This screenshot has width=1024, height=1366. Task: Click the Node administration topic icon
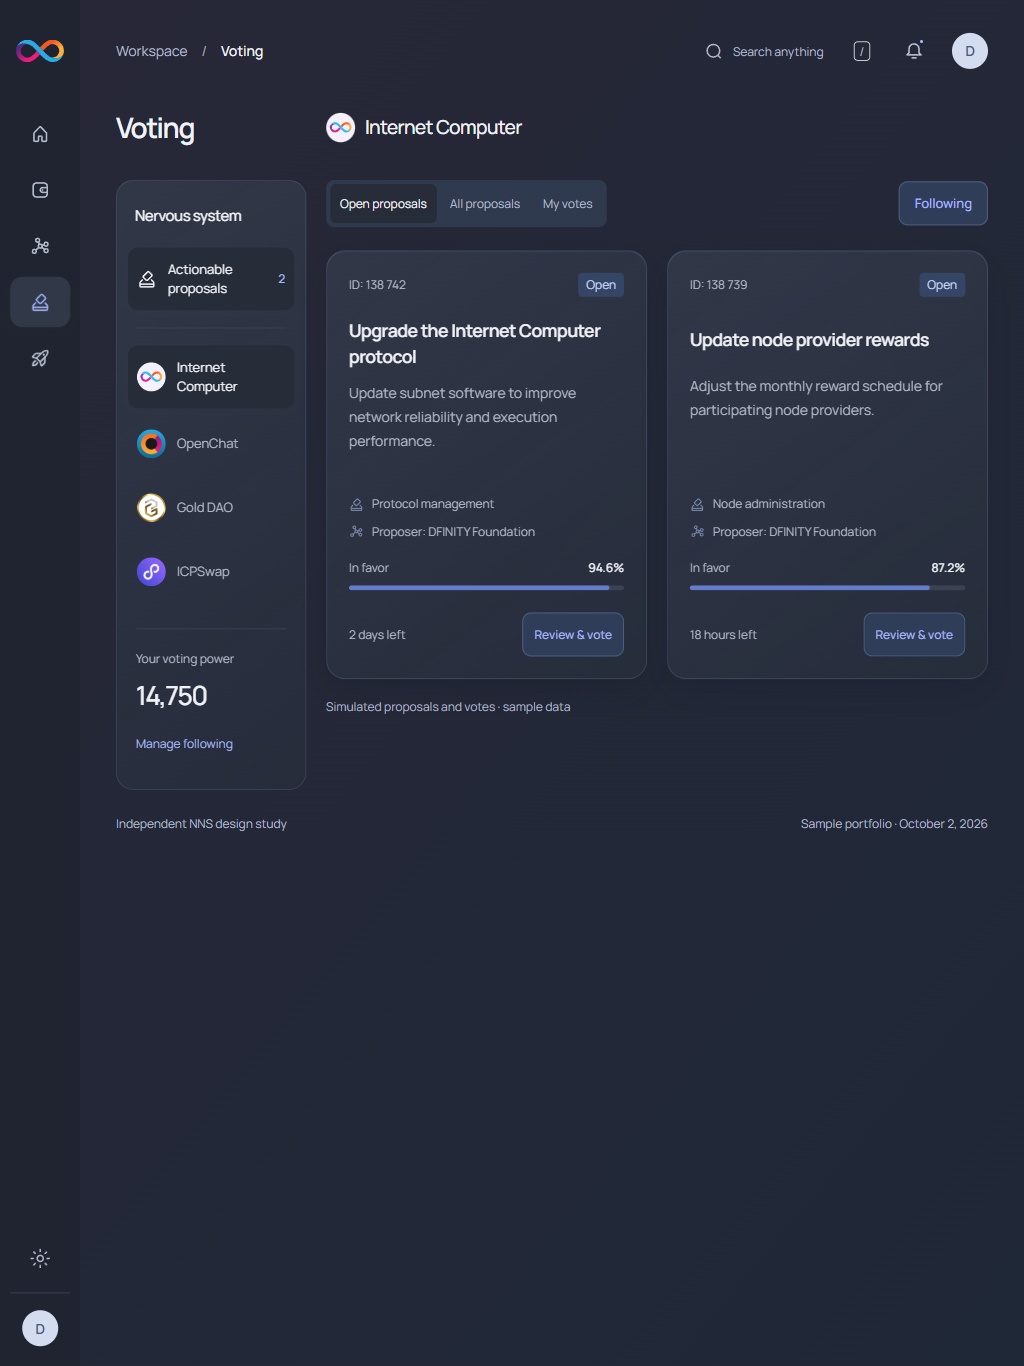(697, 504)
